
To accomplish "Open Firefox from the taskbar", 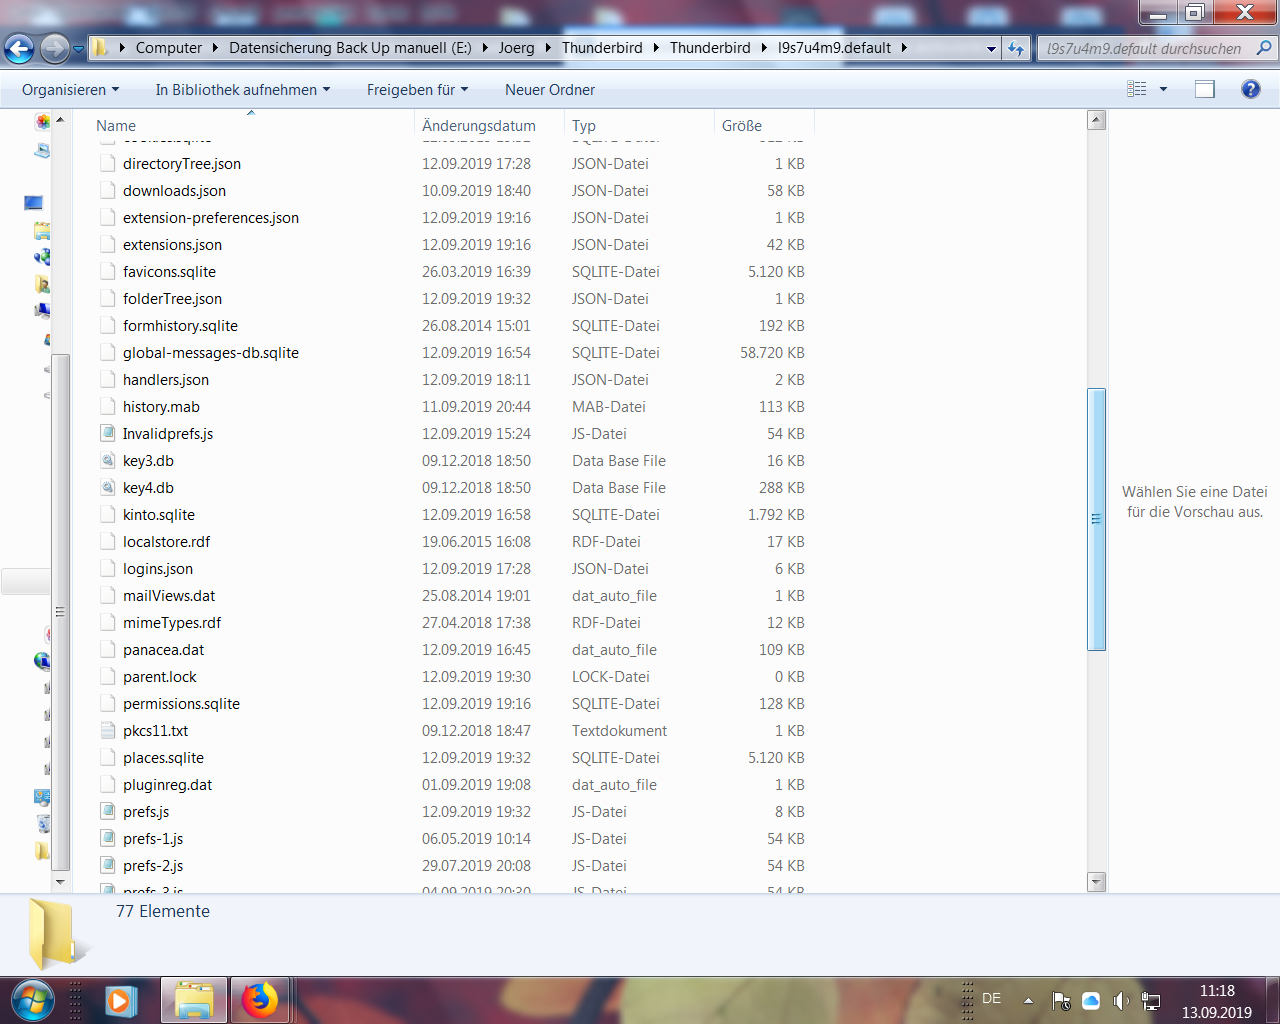I will (260, 1000).
